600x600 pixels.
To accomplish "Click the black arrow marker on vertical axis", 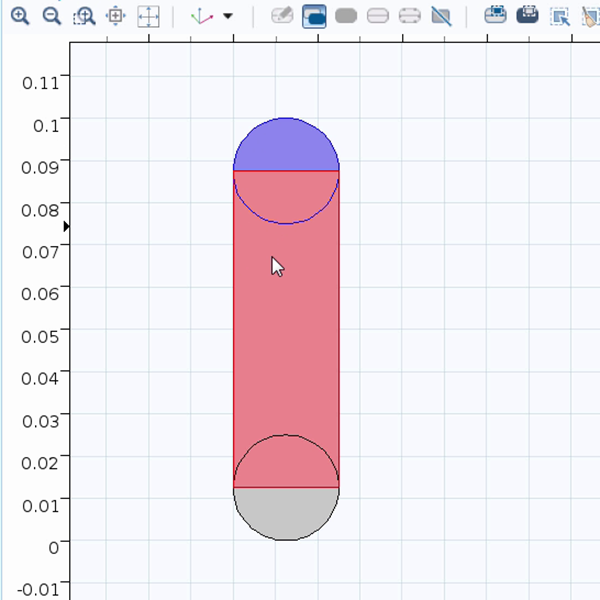I will pos(66,227).
